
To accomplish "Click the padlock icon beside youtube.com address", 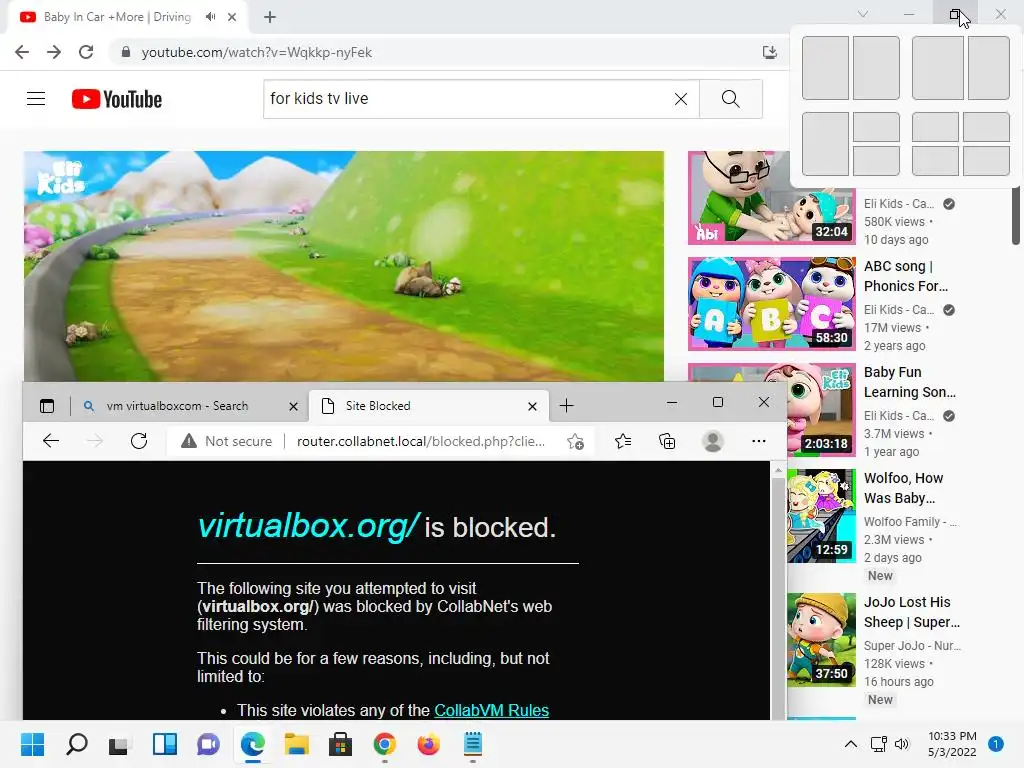I will 126,52.
